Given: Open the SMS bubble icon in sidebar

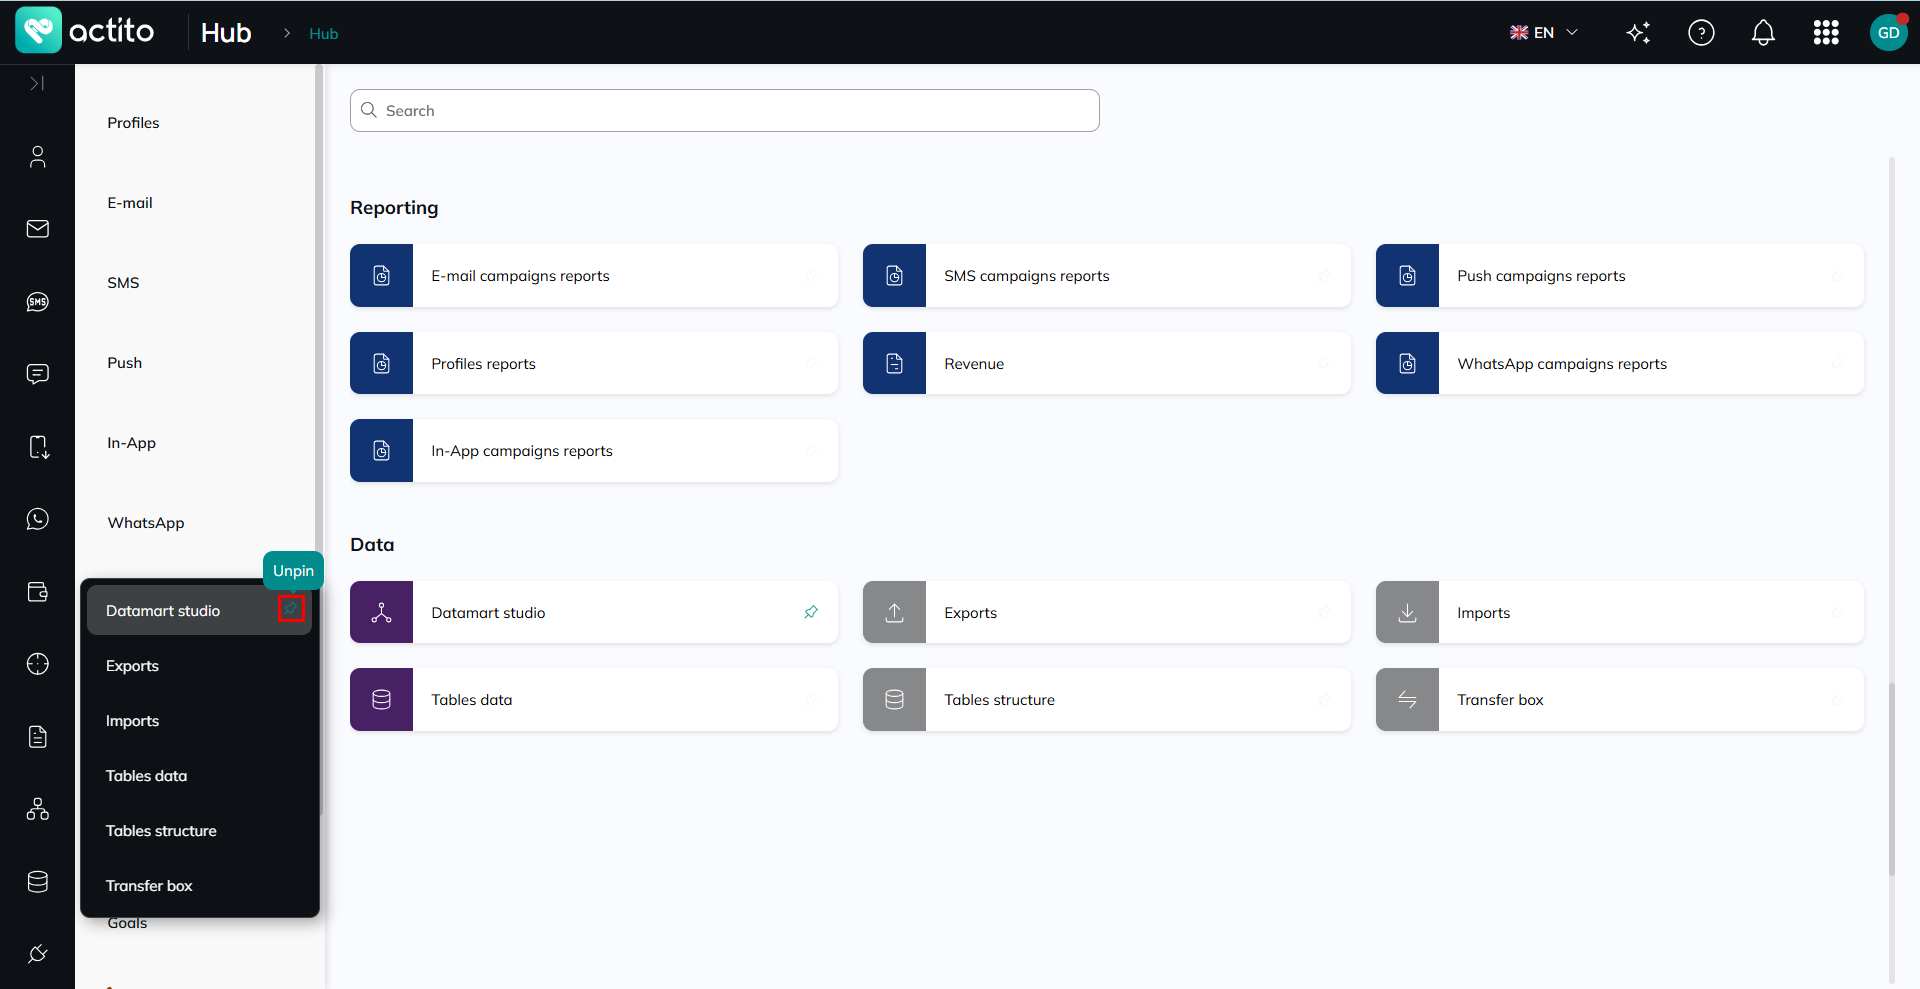Looking at the screenshot, I should (x=37, y=302).
